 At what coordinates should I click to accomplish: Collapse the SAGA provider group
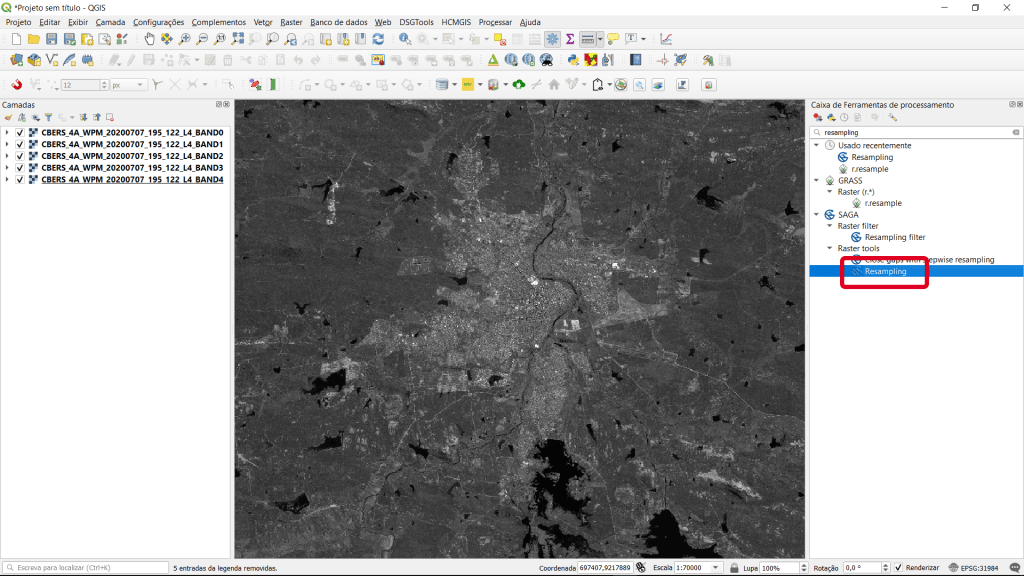click(x=816, y=214)
